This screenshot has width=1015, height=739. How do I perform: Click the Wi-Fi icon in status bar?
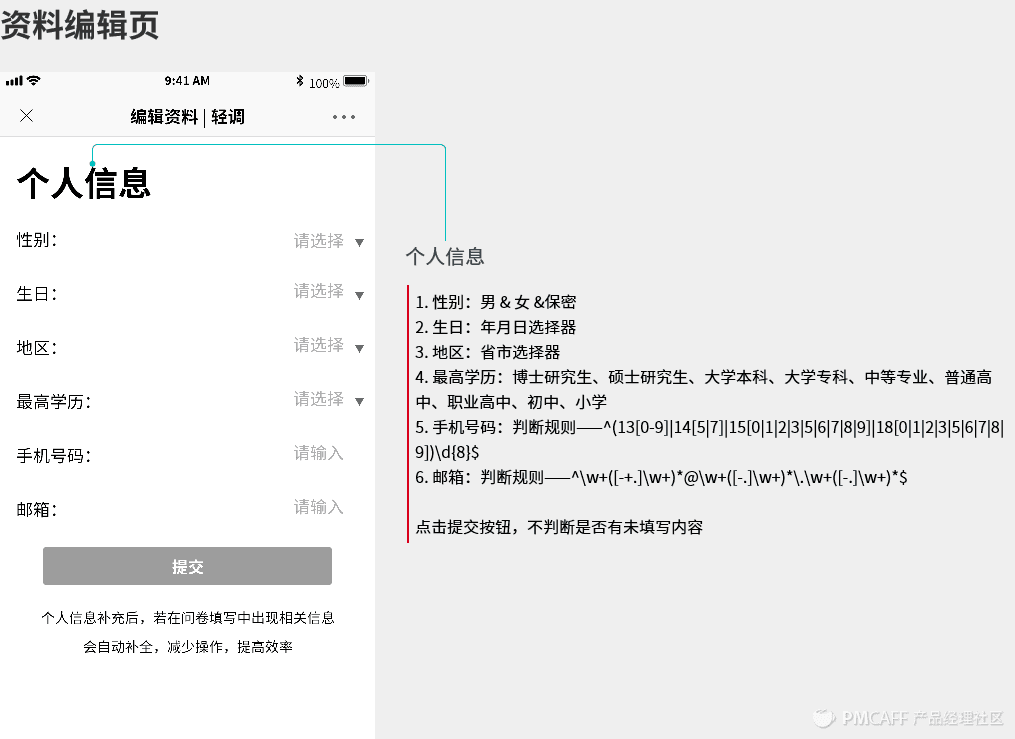(34, 80)
